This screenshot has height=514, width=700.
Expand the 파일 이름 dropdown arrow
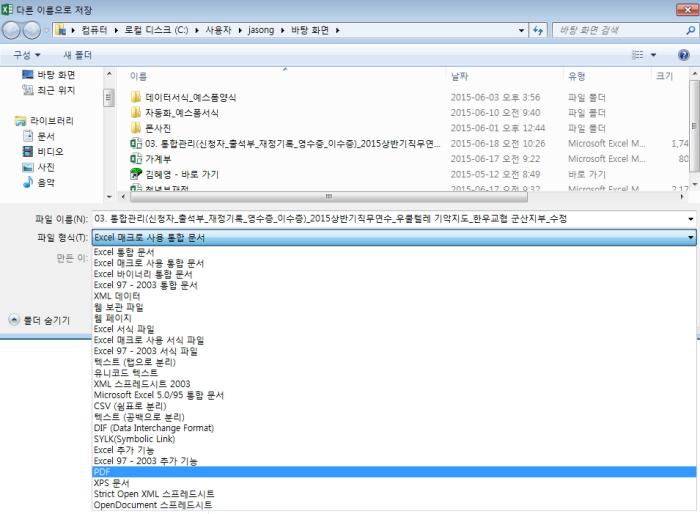click(x=691, y=219)
